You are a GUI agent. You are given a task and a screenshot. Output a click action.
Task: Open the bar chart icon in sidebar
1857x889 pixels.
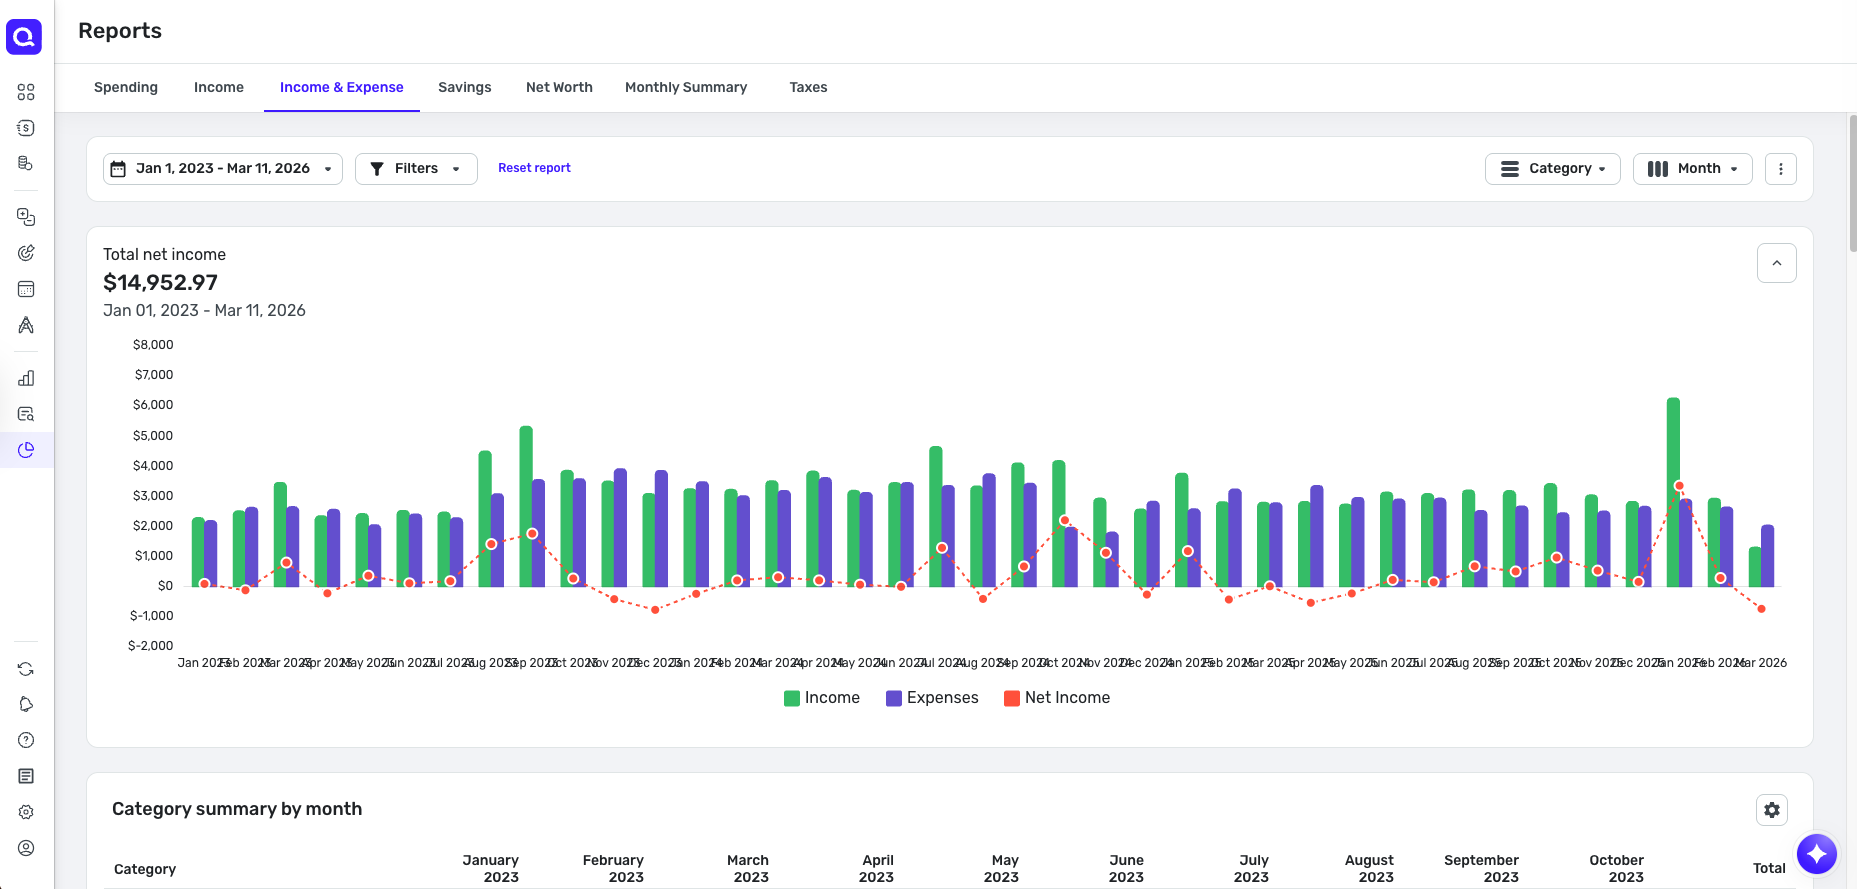tap(26, 378)
